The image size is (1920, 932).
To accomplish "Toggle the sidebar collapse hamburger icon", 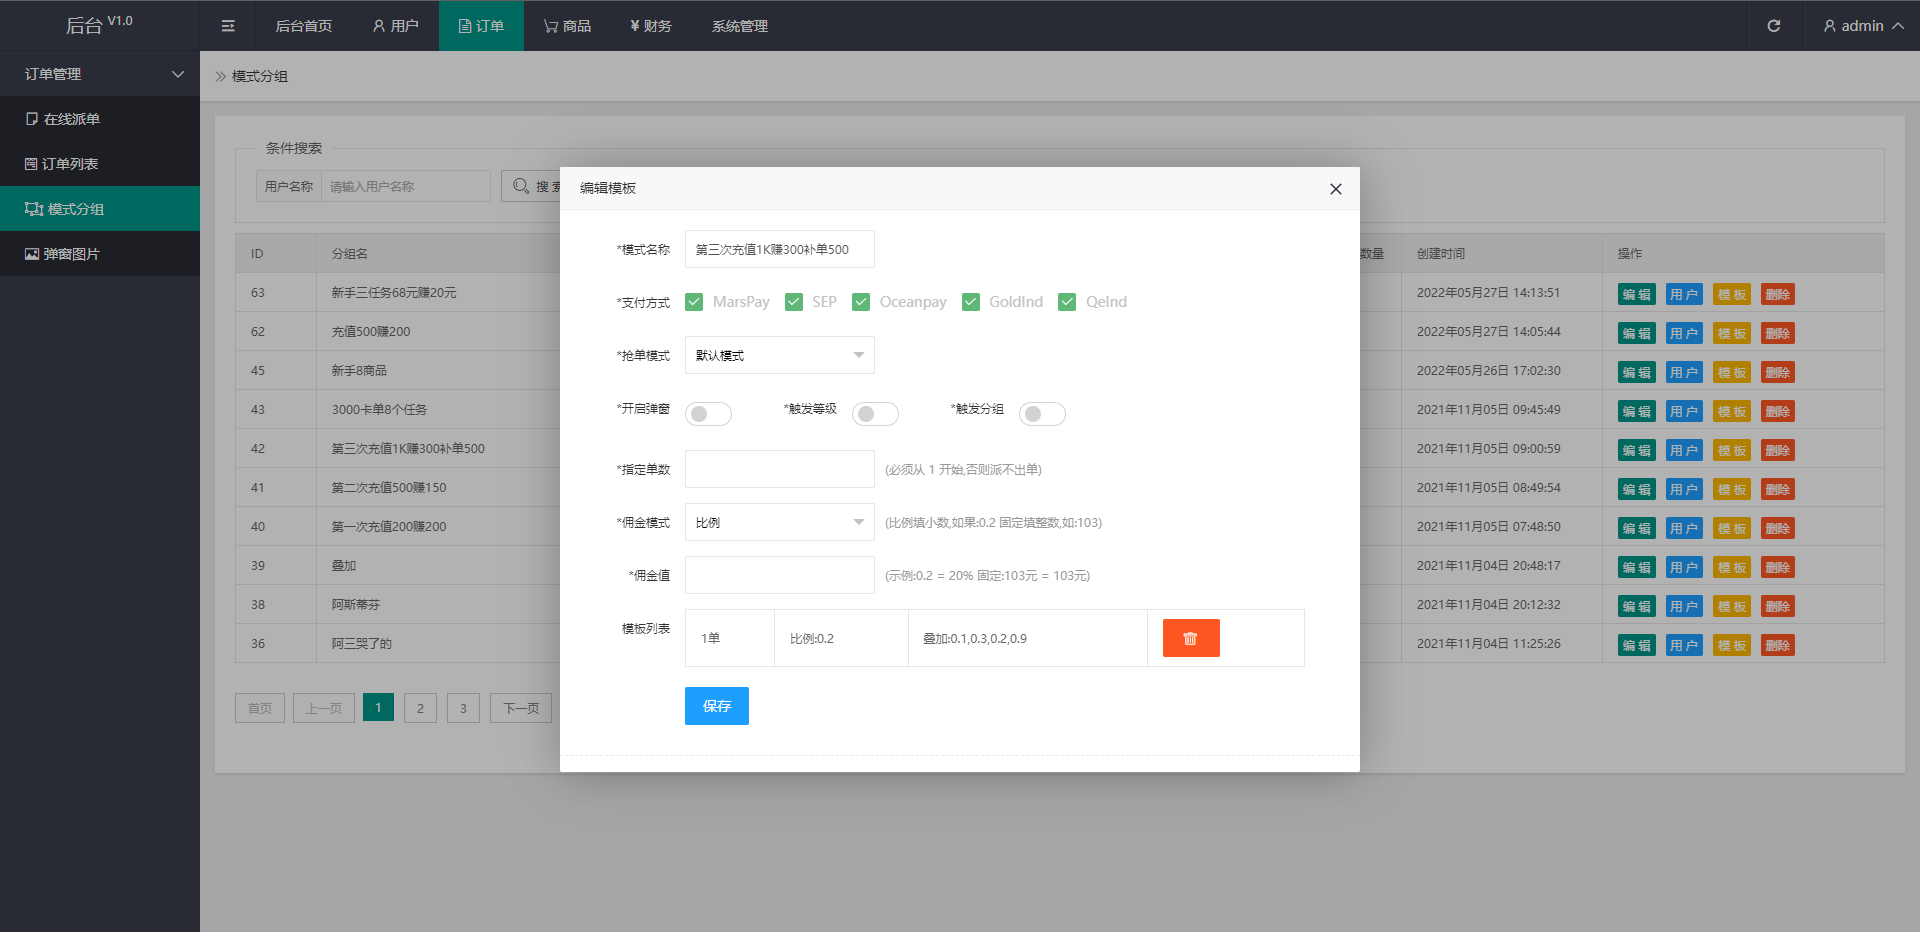I will [228, 26].
